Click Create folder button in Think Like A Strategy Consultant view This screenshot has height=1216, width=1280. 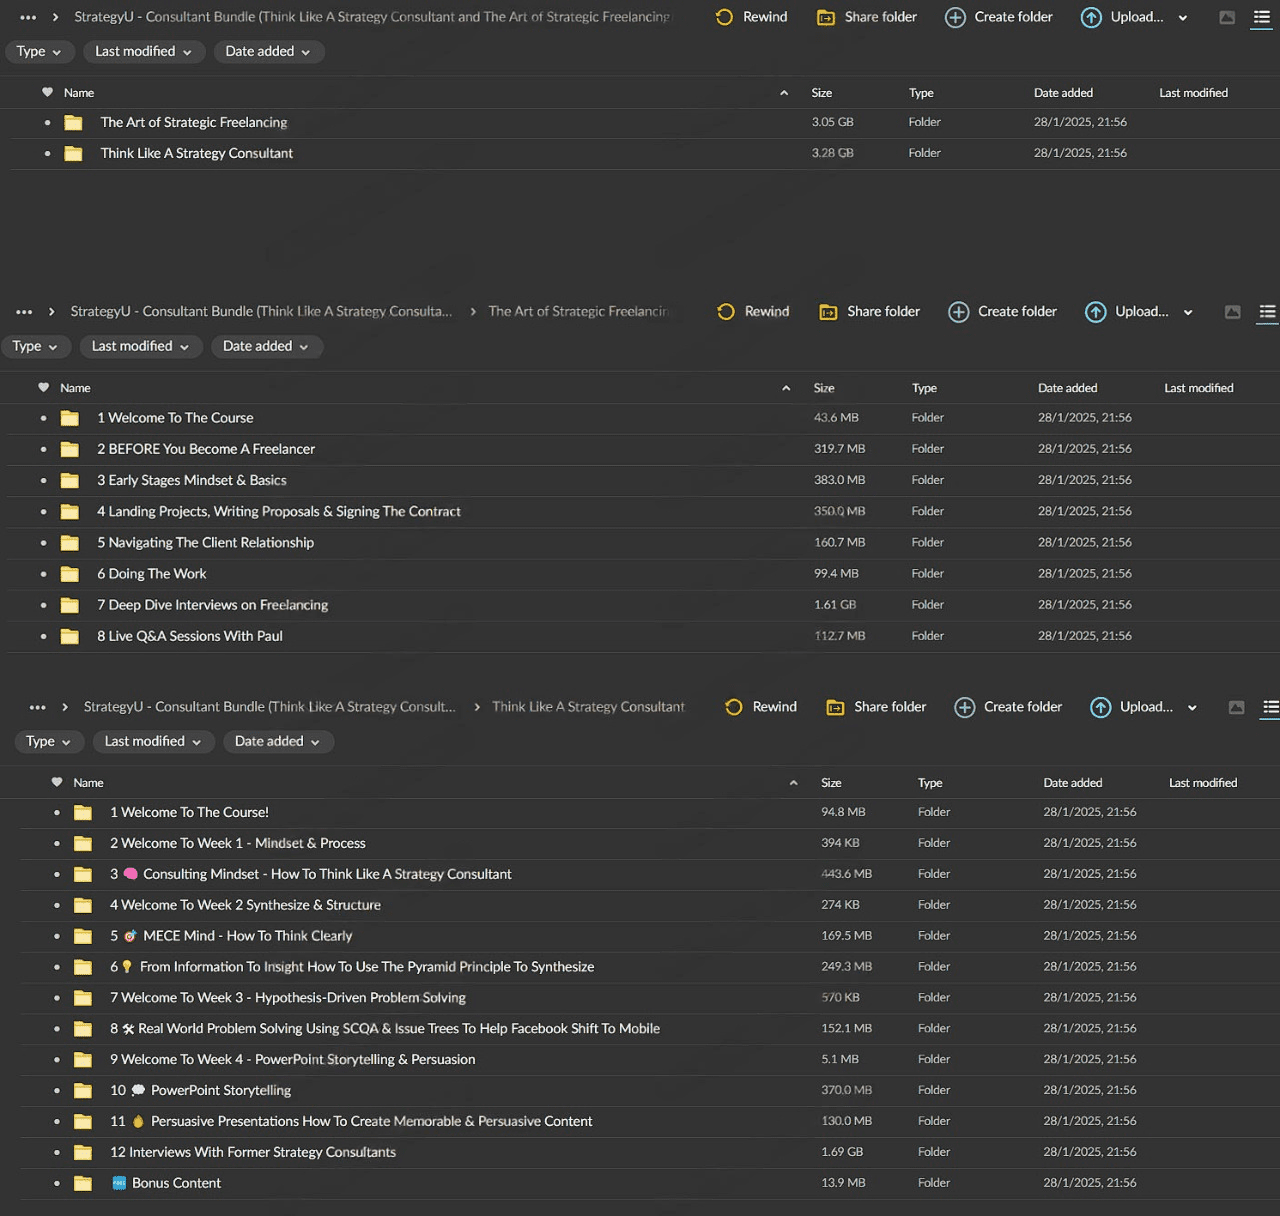click(x=1010, y=707)
